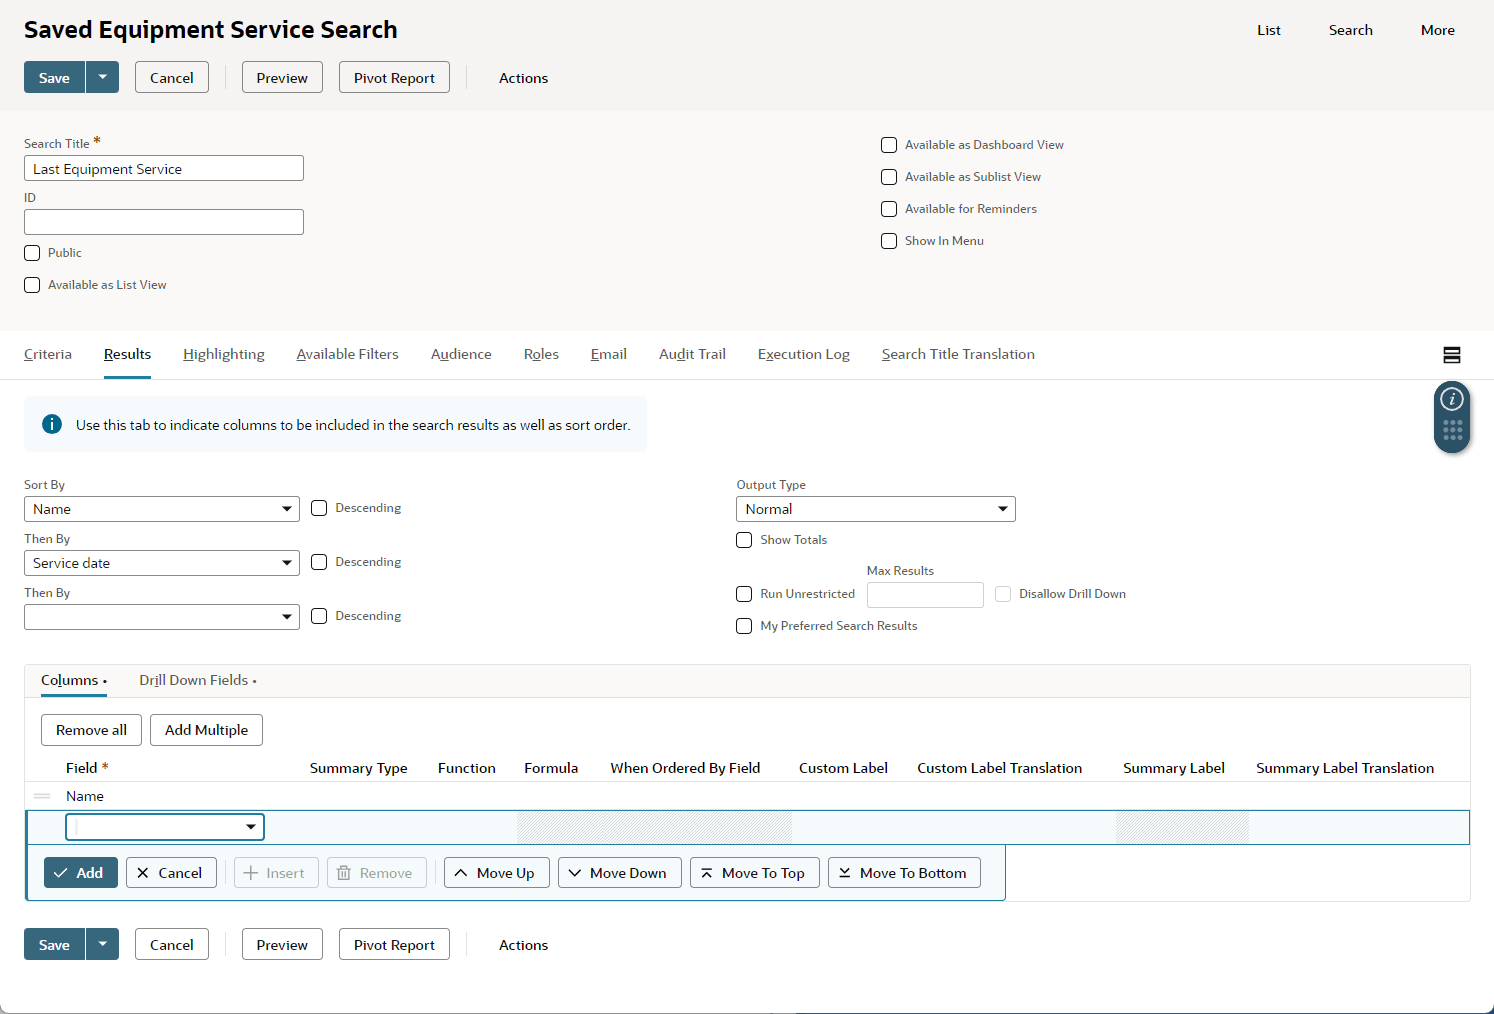Grab the drag handle on Name row
The image size is (1494, 1014).
[42, 796]
